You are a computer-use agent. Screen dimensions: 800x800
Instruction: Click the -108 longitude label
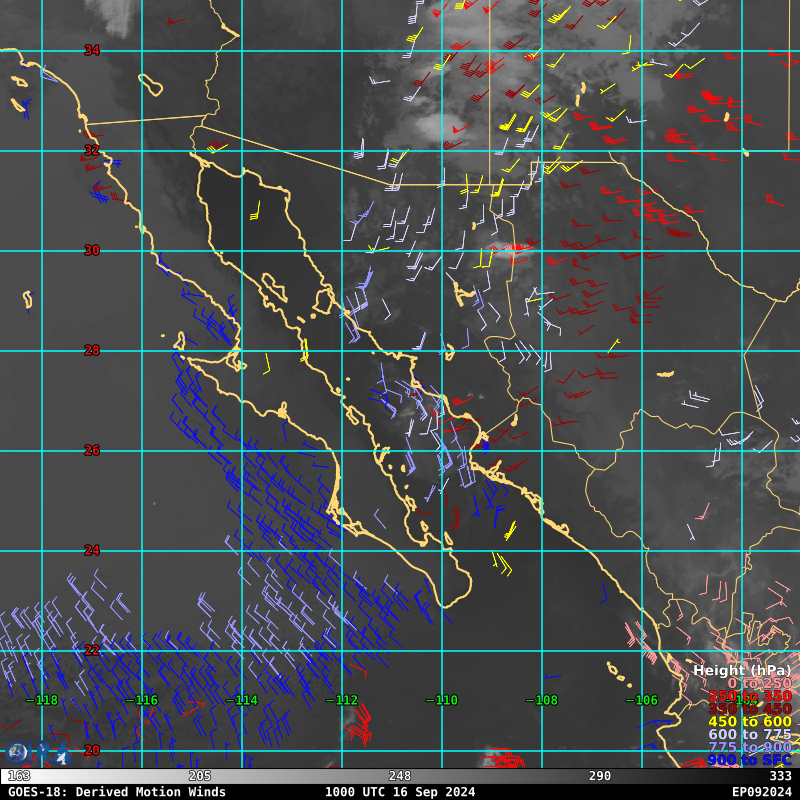541,700
